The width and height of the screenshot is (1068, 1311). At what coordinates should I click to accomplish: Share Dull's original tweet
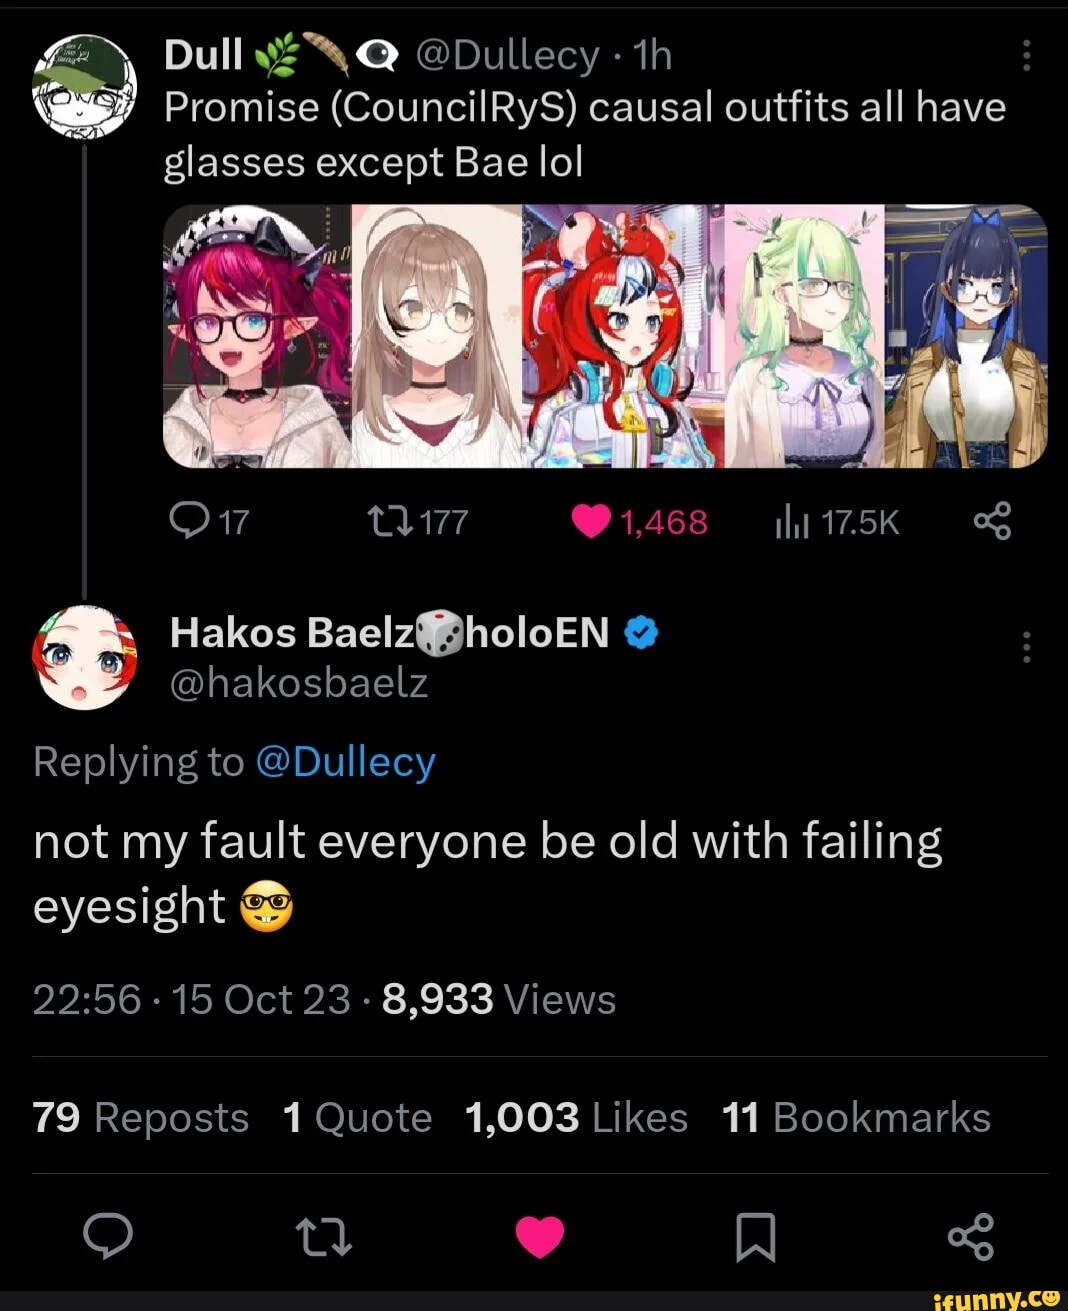click(992, 521)
